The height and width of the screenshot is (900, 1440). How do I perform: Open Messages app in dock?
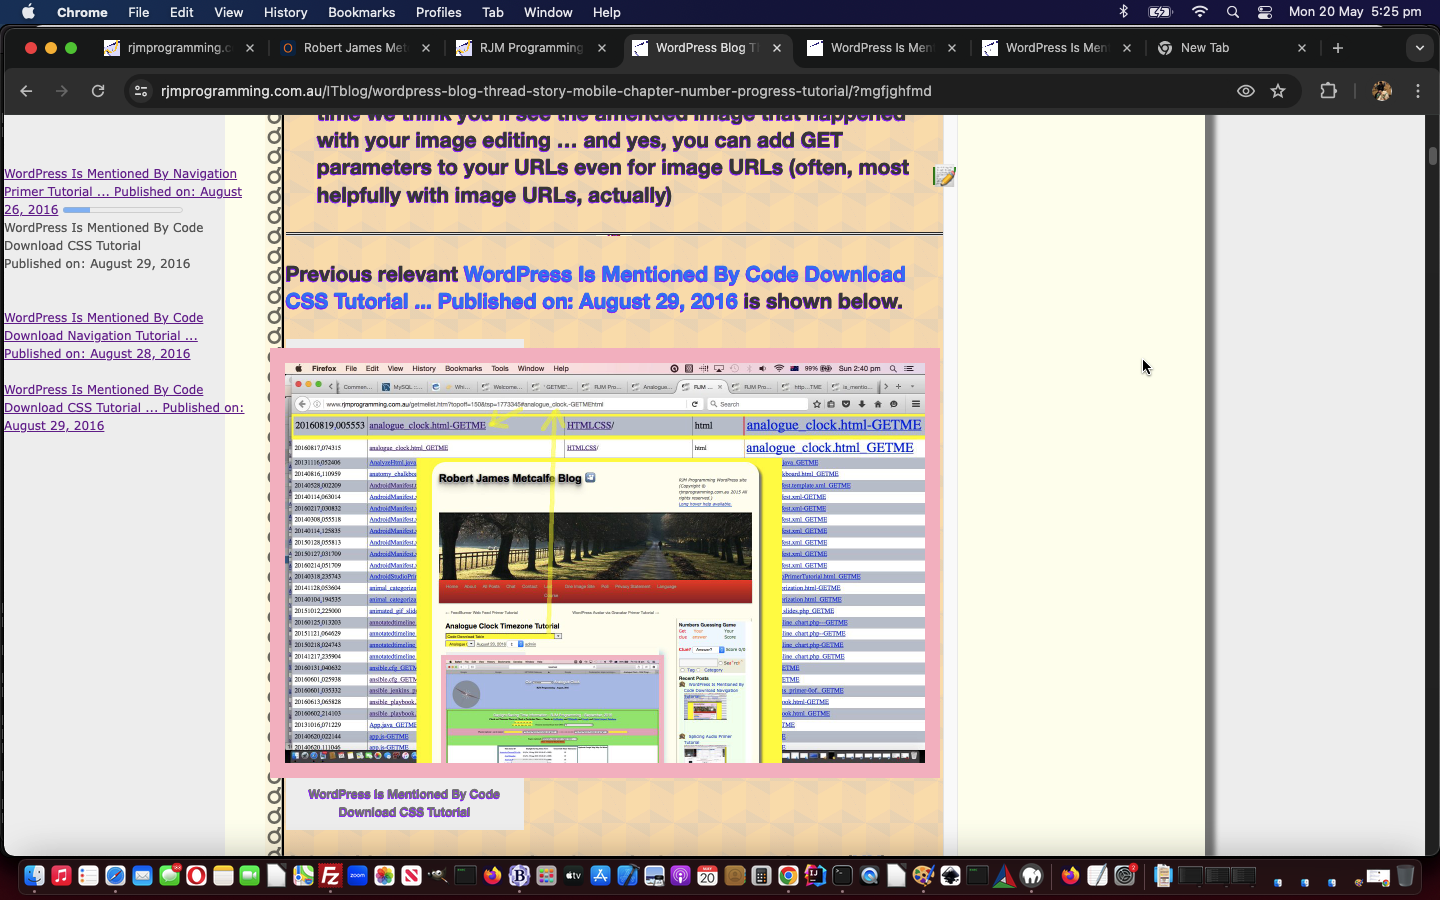[169, 876]
